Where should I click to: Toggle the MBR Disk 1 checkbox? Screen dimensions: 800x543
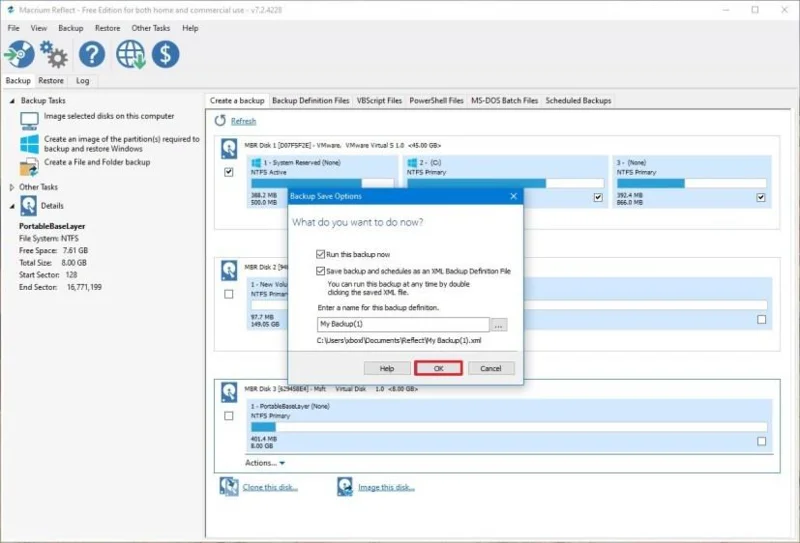[x=229, y=172]
